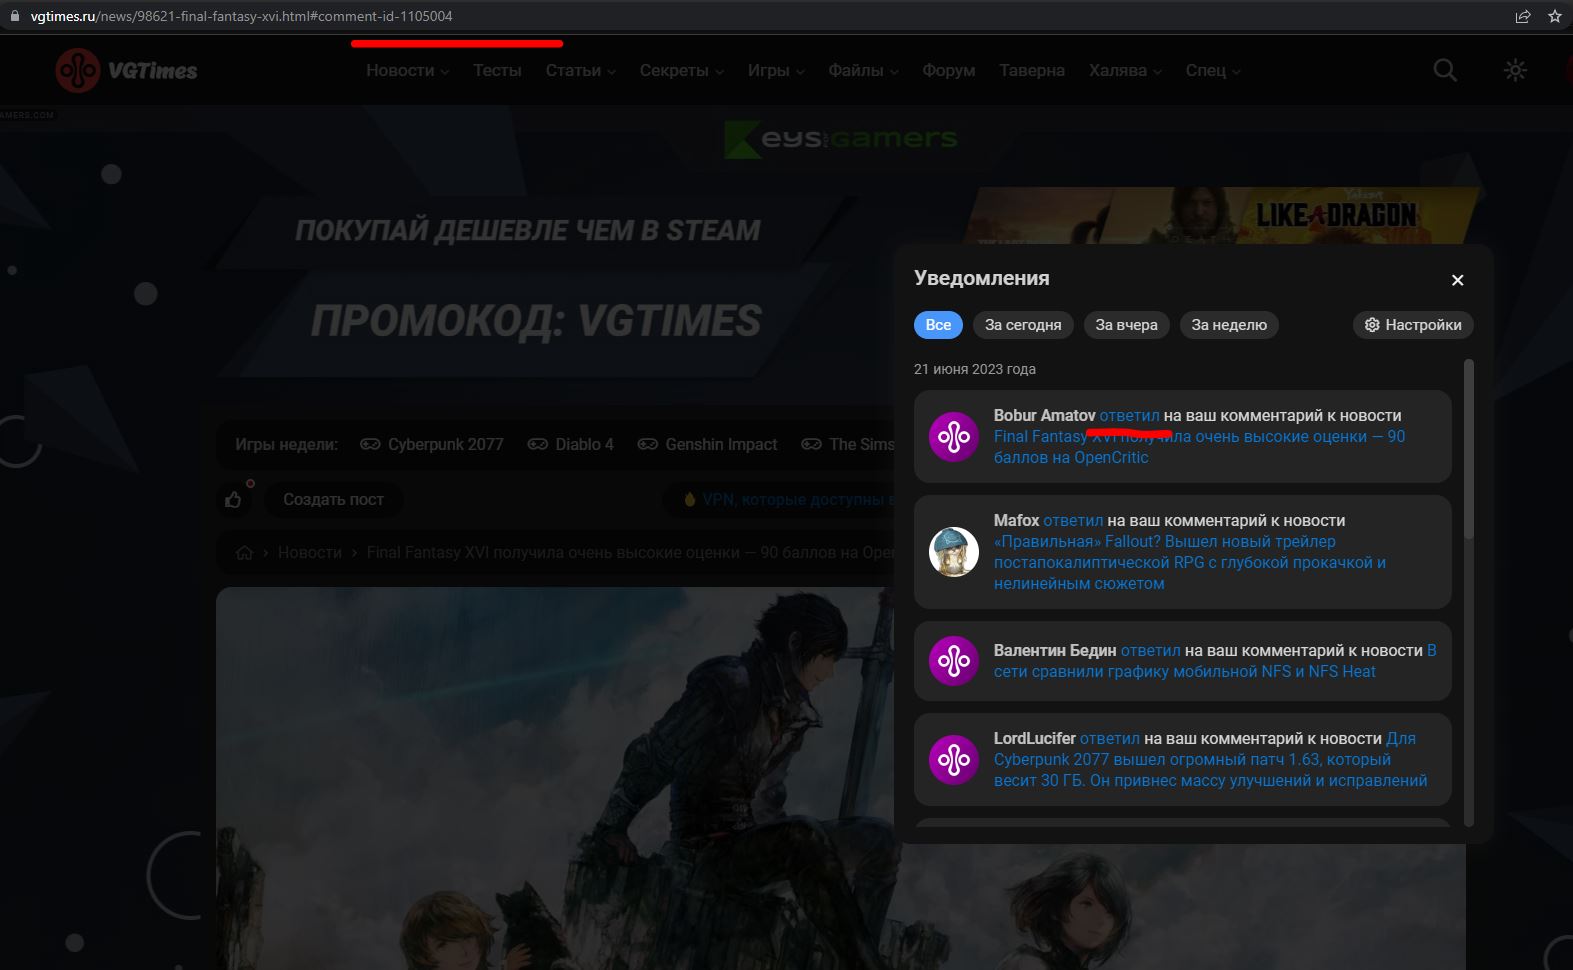1573x970 pixels.
Task: Click the notifications panel scrollbar
Action: click(x=1468, y=450)
